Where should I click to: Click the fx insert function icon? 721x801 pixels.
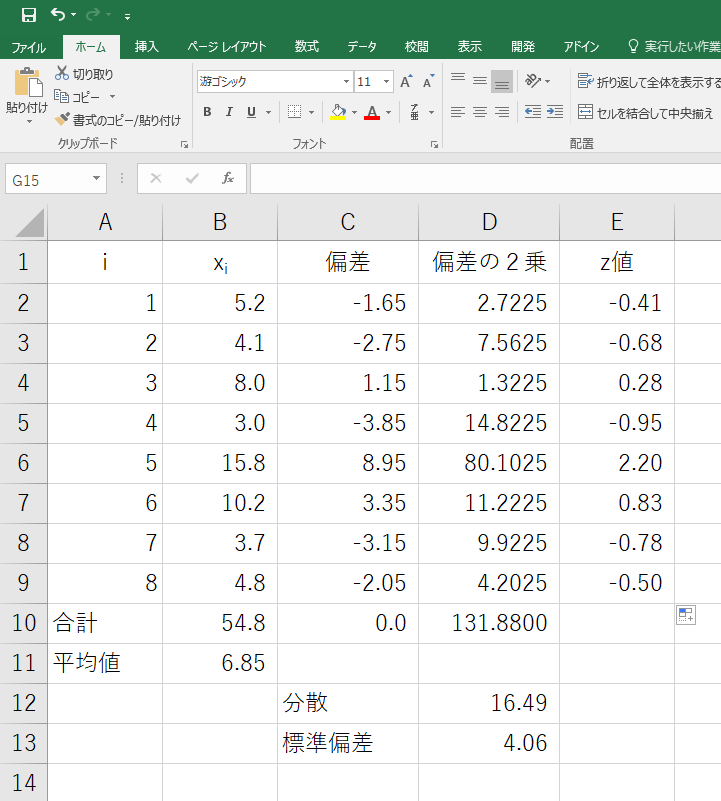click(x=228, y=178)
